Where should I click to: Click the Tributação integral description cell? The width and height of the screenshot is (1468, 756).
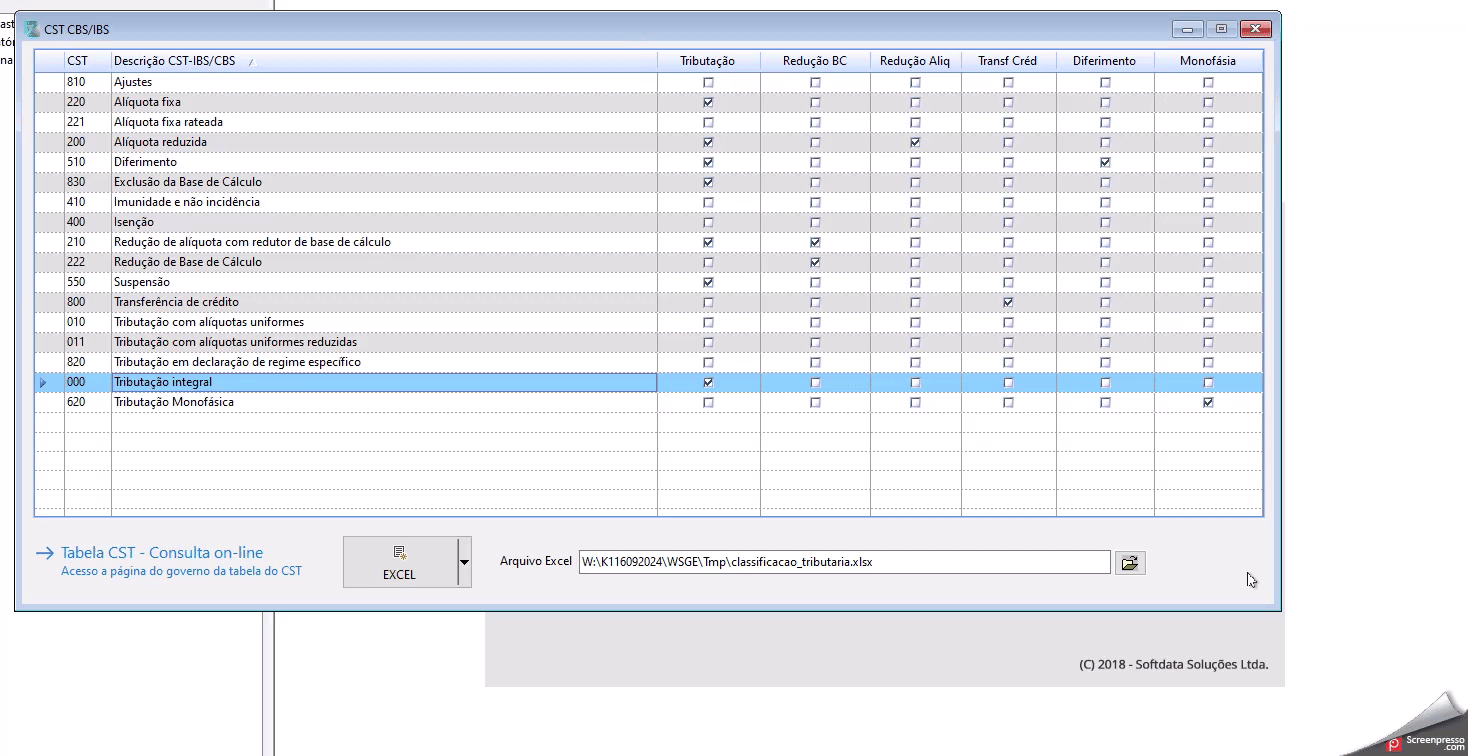point(384,382)
